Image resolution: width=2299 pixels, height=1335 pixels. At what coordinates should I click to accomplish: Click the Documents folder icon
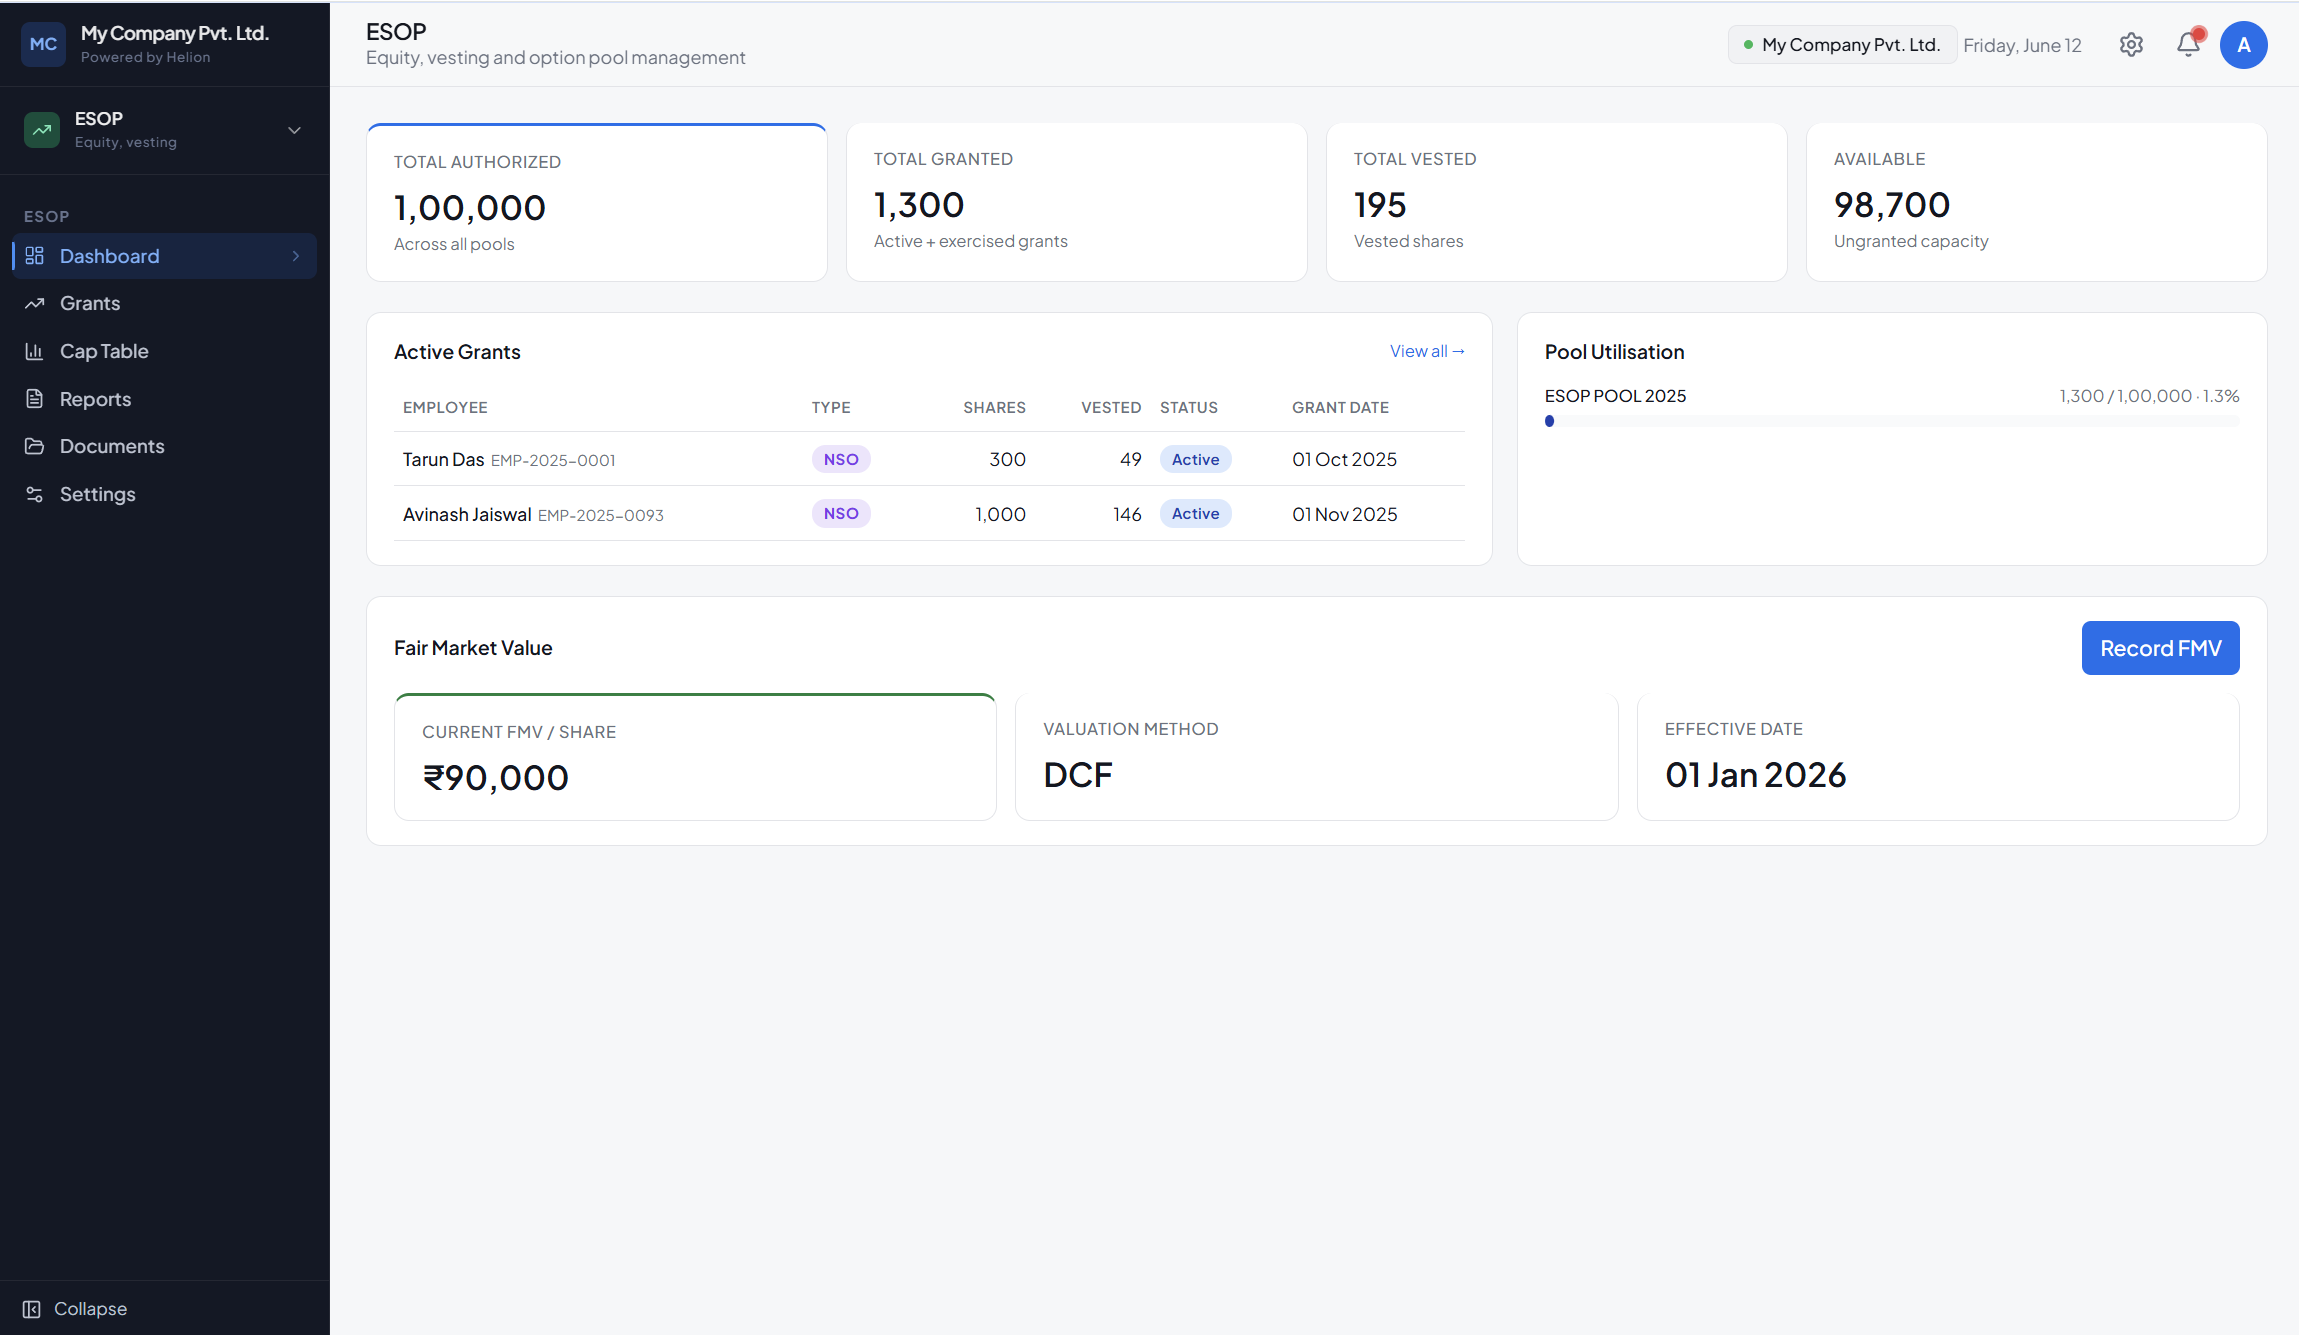pos(35,446)
